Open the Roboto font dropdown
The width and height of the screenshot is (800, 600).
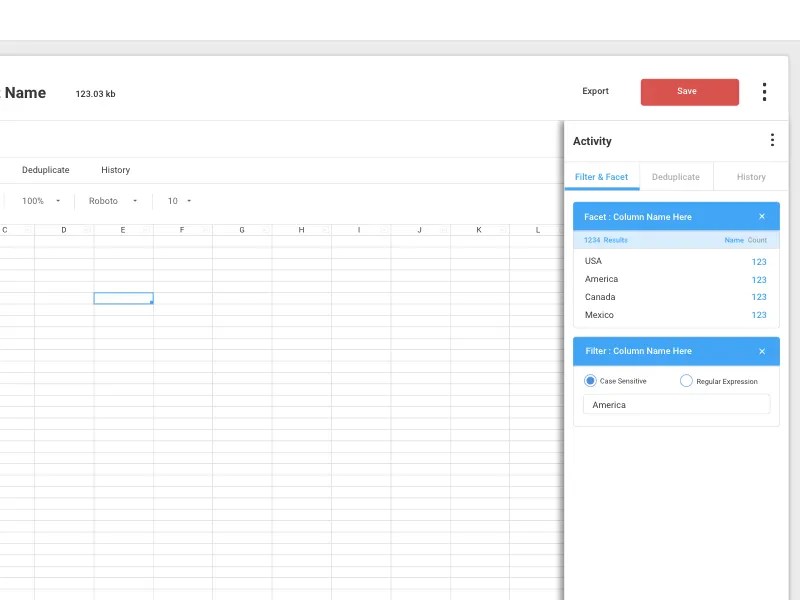tap(111, 201)
